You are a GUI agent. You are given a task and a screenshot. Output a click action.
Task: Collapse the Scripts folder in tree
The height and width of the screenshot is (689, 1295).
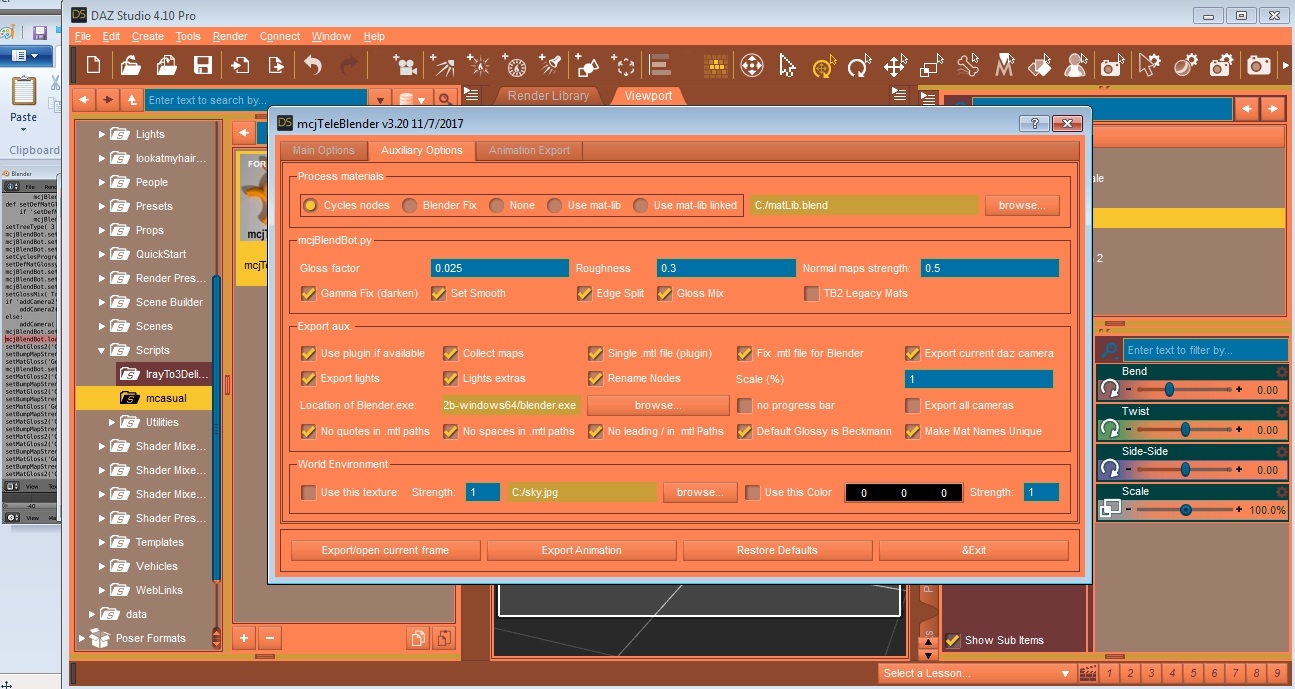101,351
